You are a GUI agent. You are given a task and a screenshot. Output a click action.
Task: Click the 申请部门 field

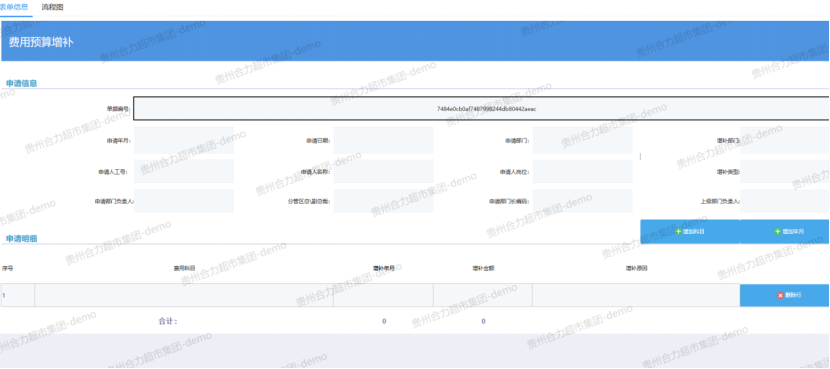582,140
